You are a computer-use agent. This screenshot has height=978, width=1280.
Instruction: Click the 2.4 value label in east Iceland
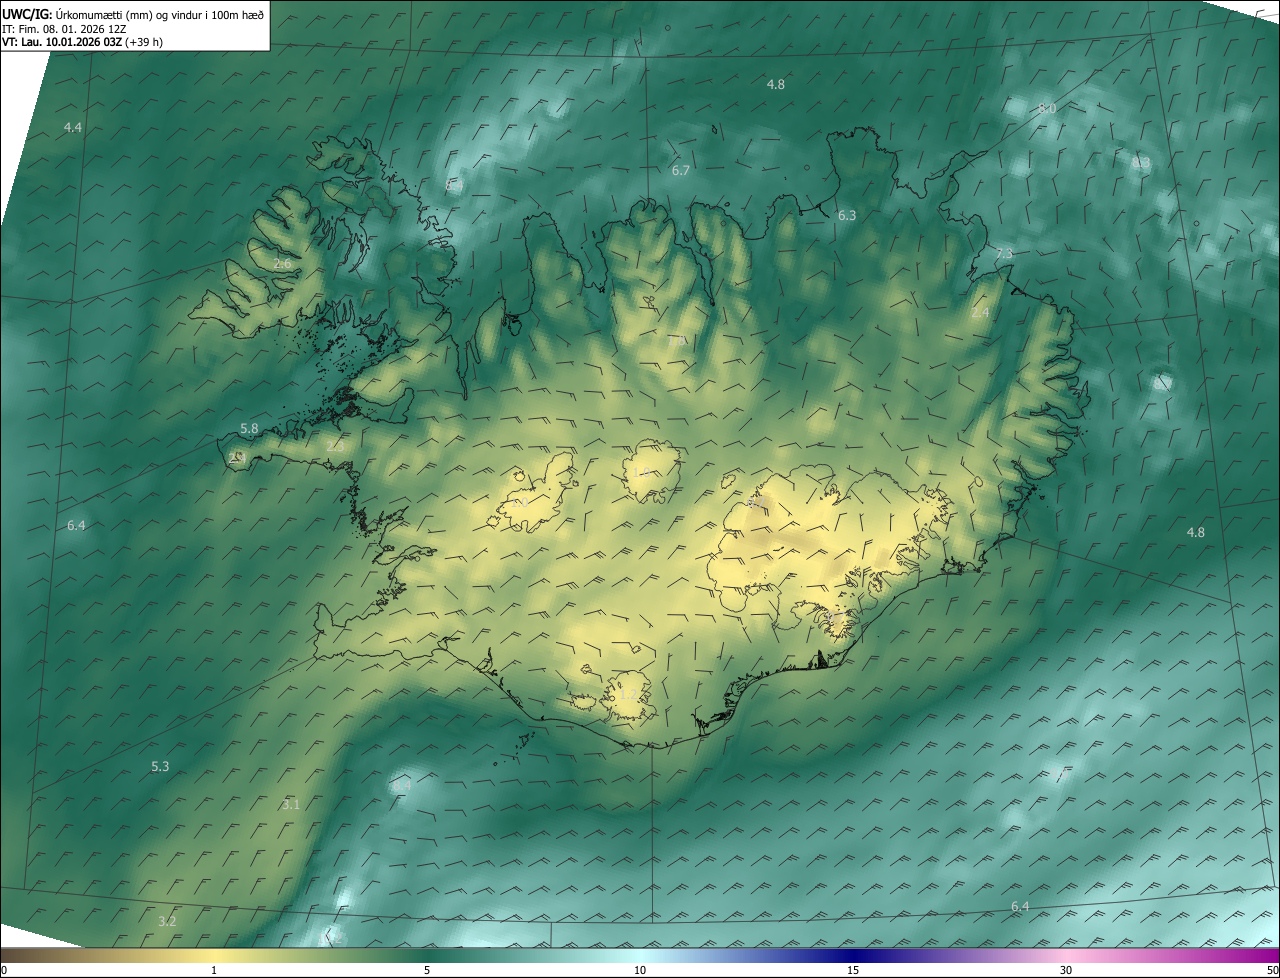980,313
